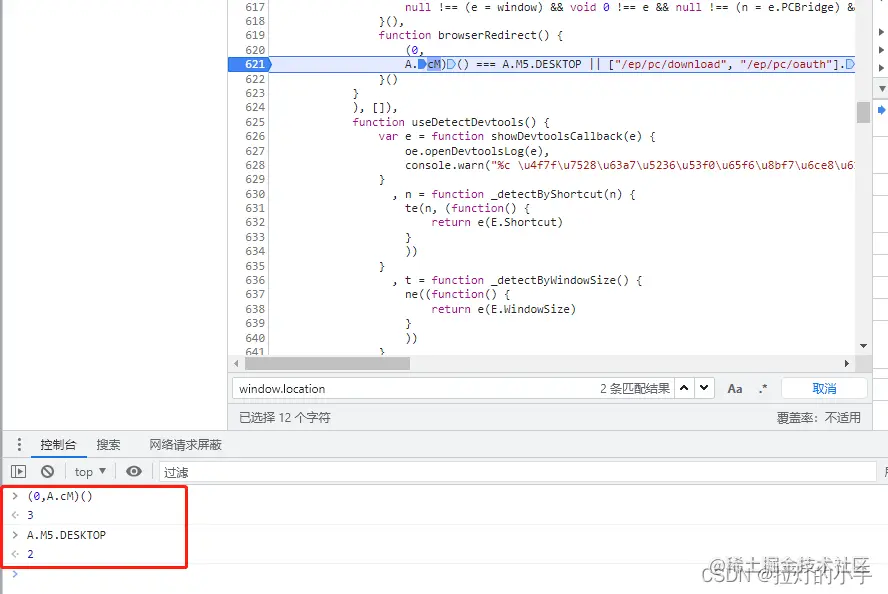Click the 覆盖率: 不适用 coverage status

818,418
